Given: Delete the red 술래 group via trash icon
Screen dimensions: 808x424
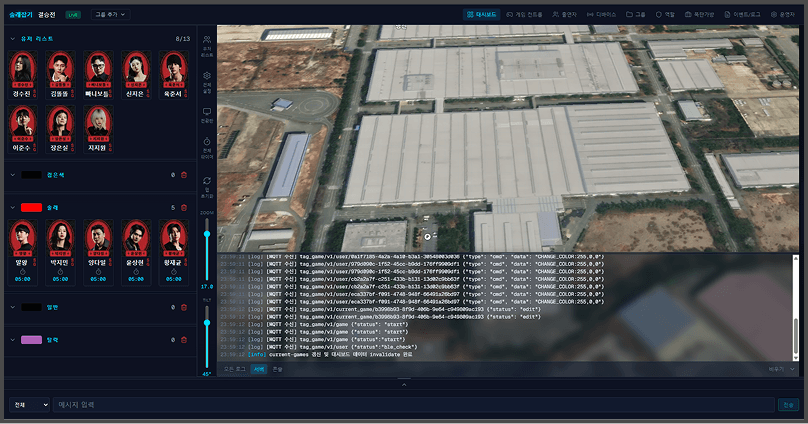Looking at the screenshot, I should pyautogui.click(x=184, y=208).
